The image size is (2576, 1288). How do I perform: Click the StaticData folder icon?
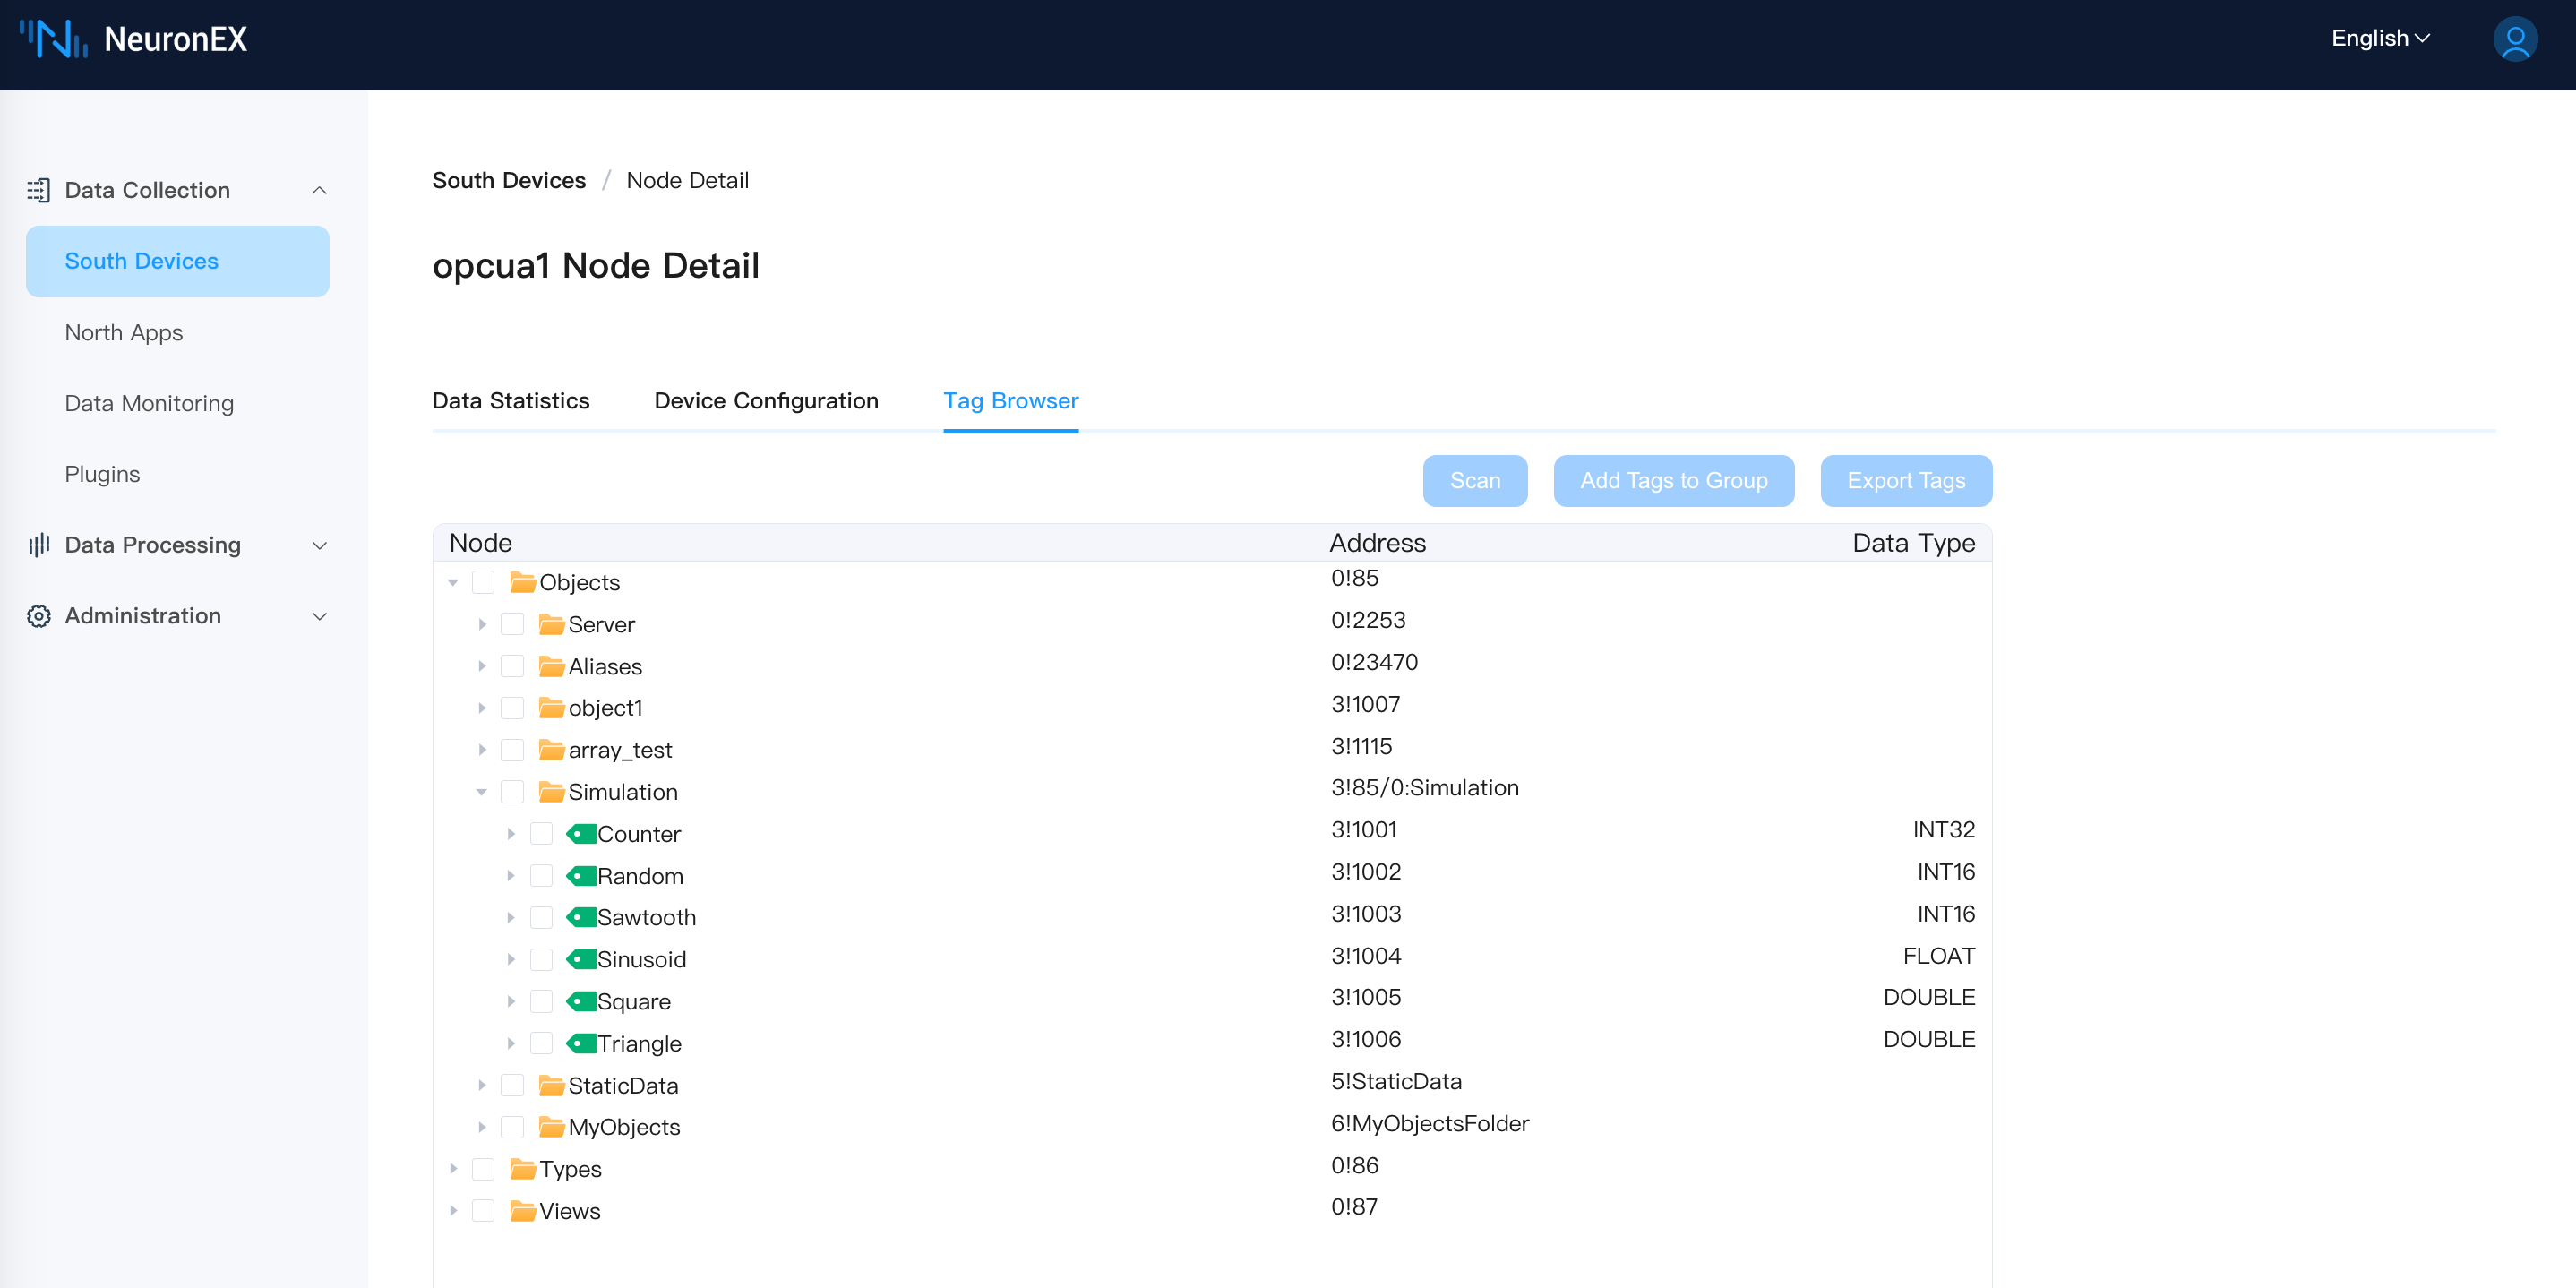click(x=551, y=1085)
